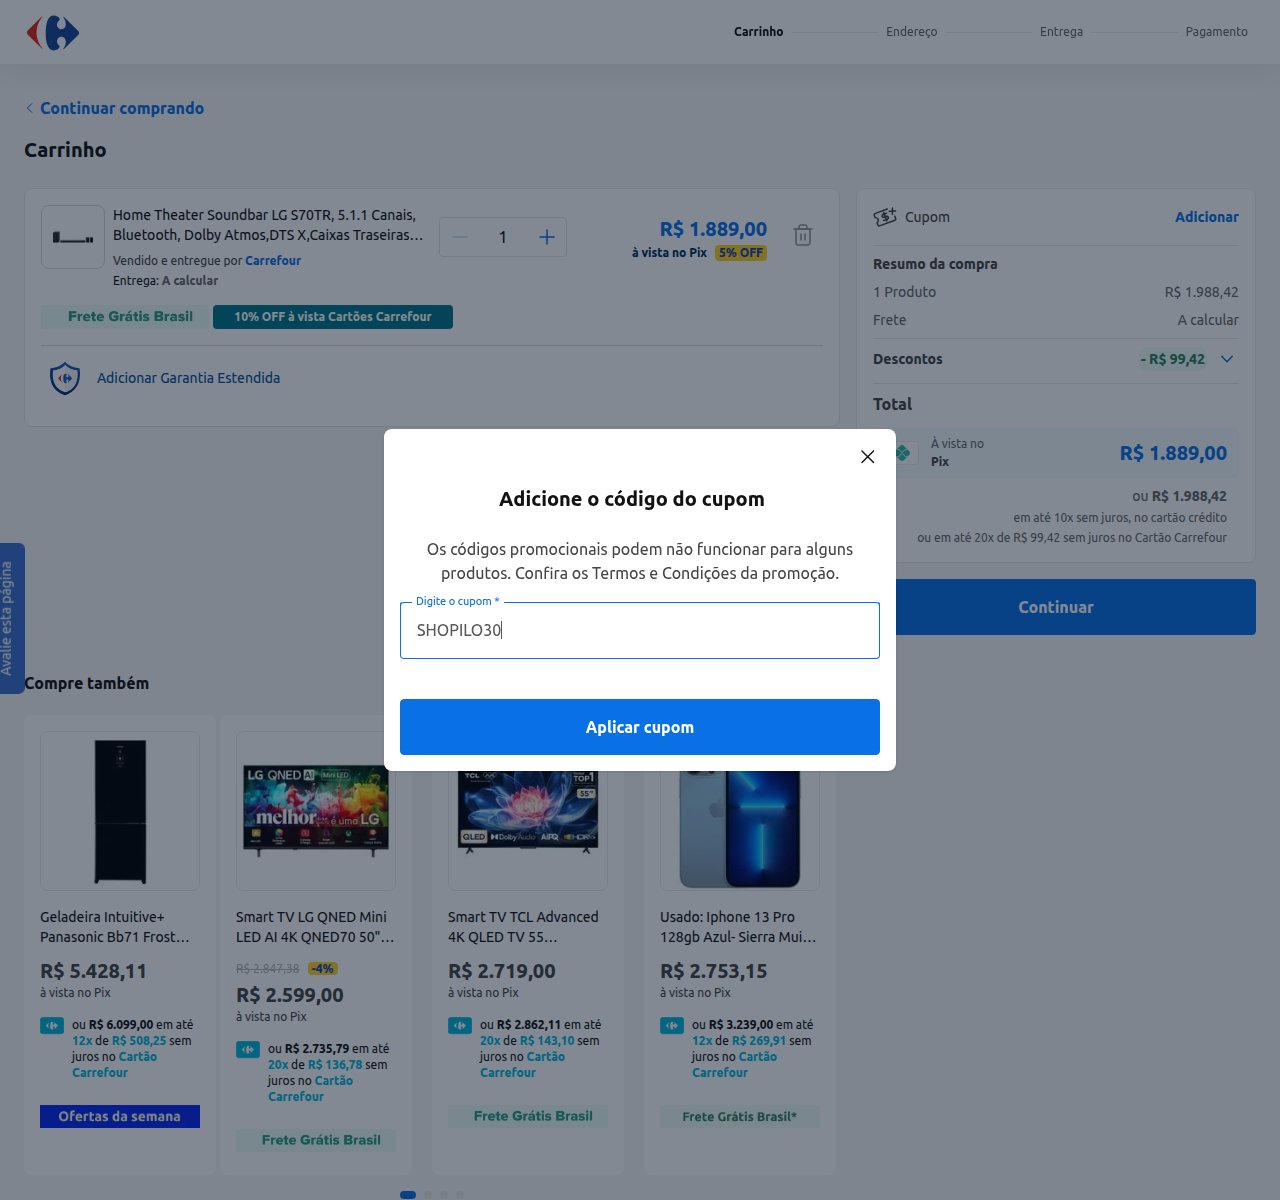Click the Adicionar Garantia Estendida link

point(188,378)
